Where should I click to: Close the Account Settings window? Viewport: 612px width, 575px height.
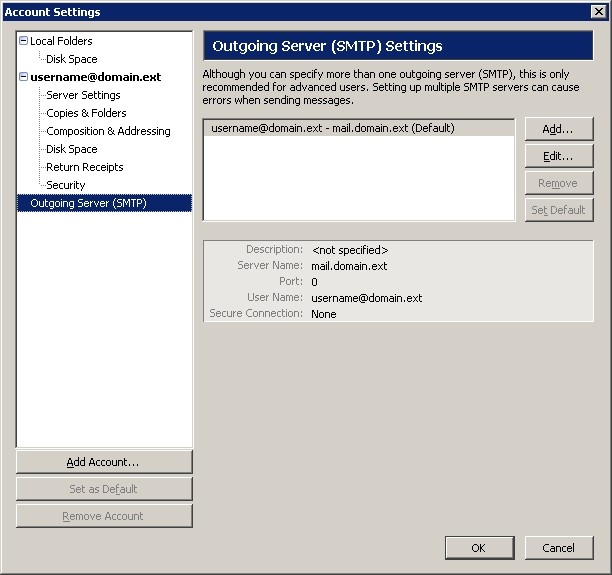click(599, 11)
